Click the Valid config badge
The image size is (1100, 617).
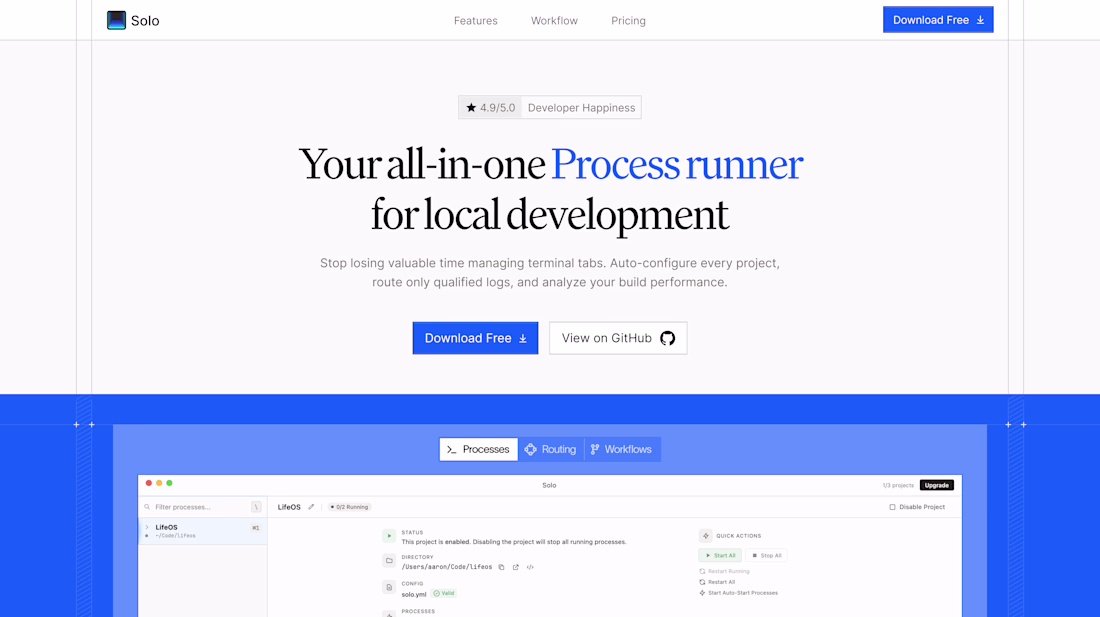(x=444, y=593)
